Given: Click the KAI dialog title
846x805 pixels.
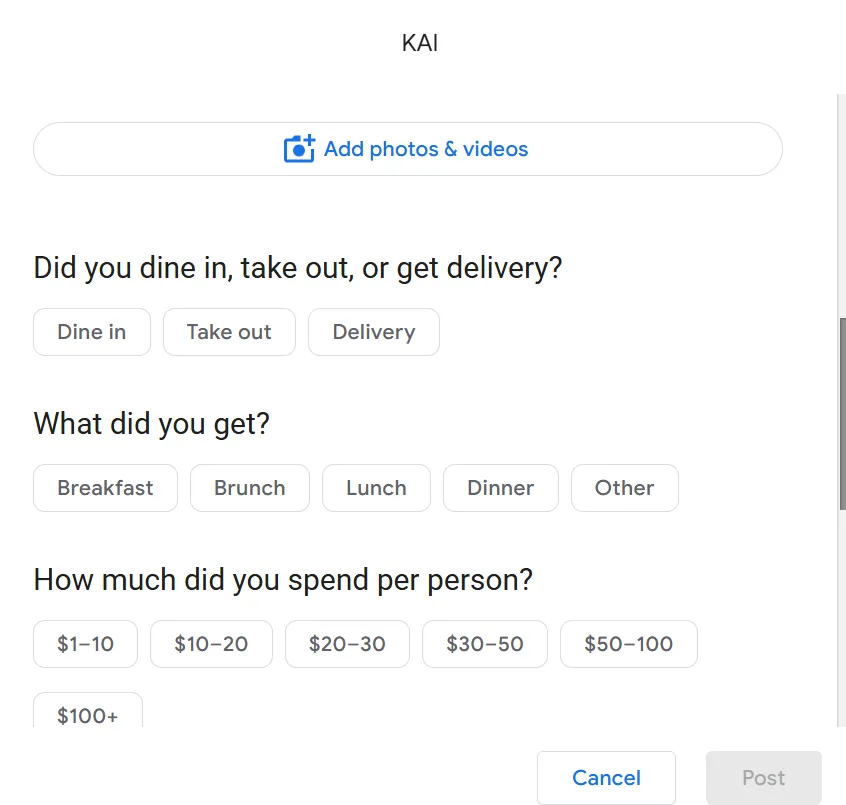Looking at the screenshot, I should (x=420, y=42).
